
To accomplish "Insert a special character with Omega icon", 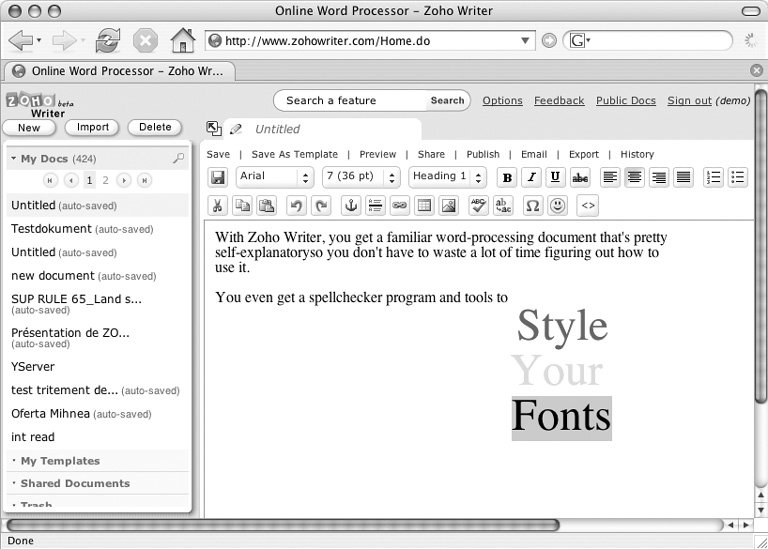I will tap(532, 205).
